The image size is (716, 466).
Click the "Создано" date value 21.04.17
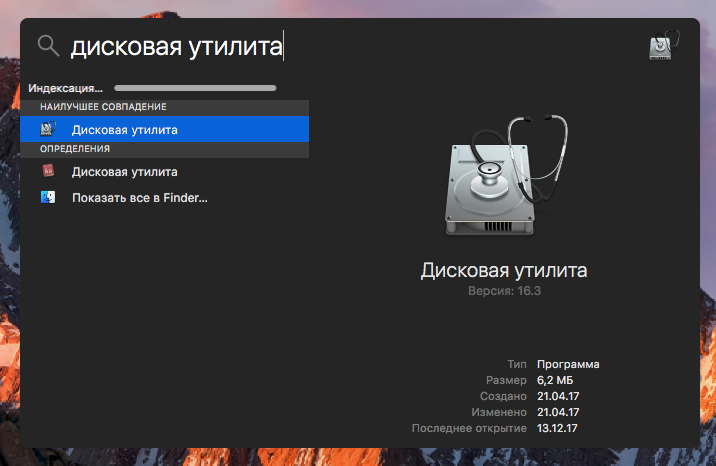(x=558, y=396)
